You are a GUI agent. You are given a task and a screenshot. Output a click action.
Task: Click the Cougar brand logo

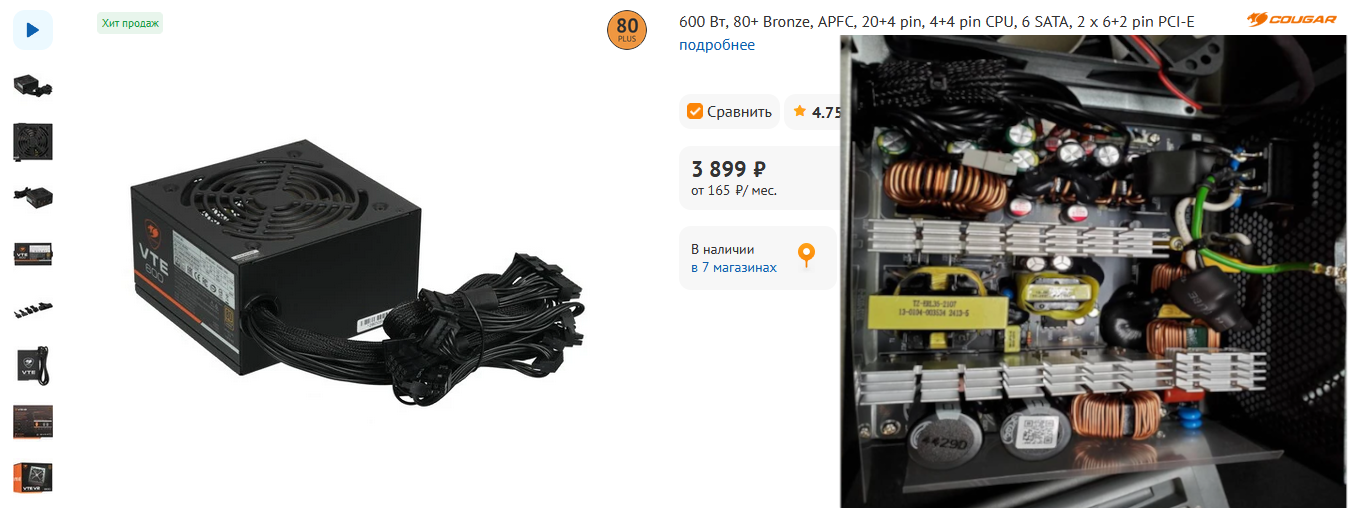click(1291, 20)
